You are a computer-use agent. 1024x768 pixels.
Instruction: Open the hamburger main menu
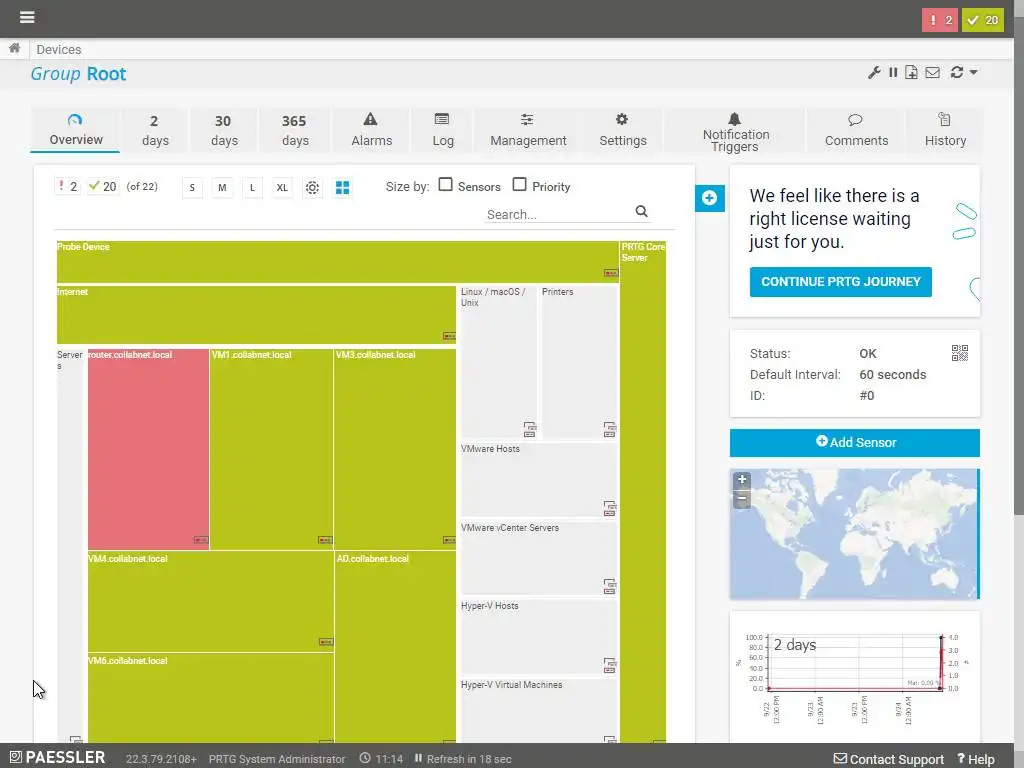(27, 17)
